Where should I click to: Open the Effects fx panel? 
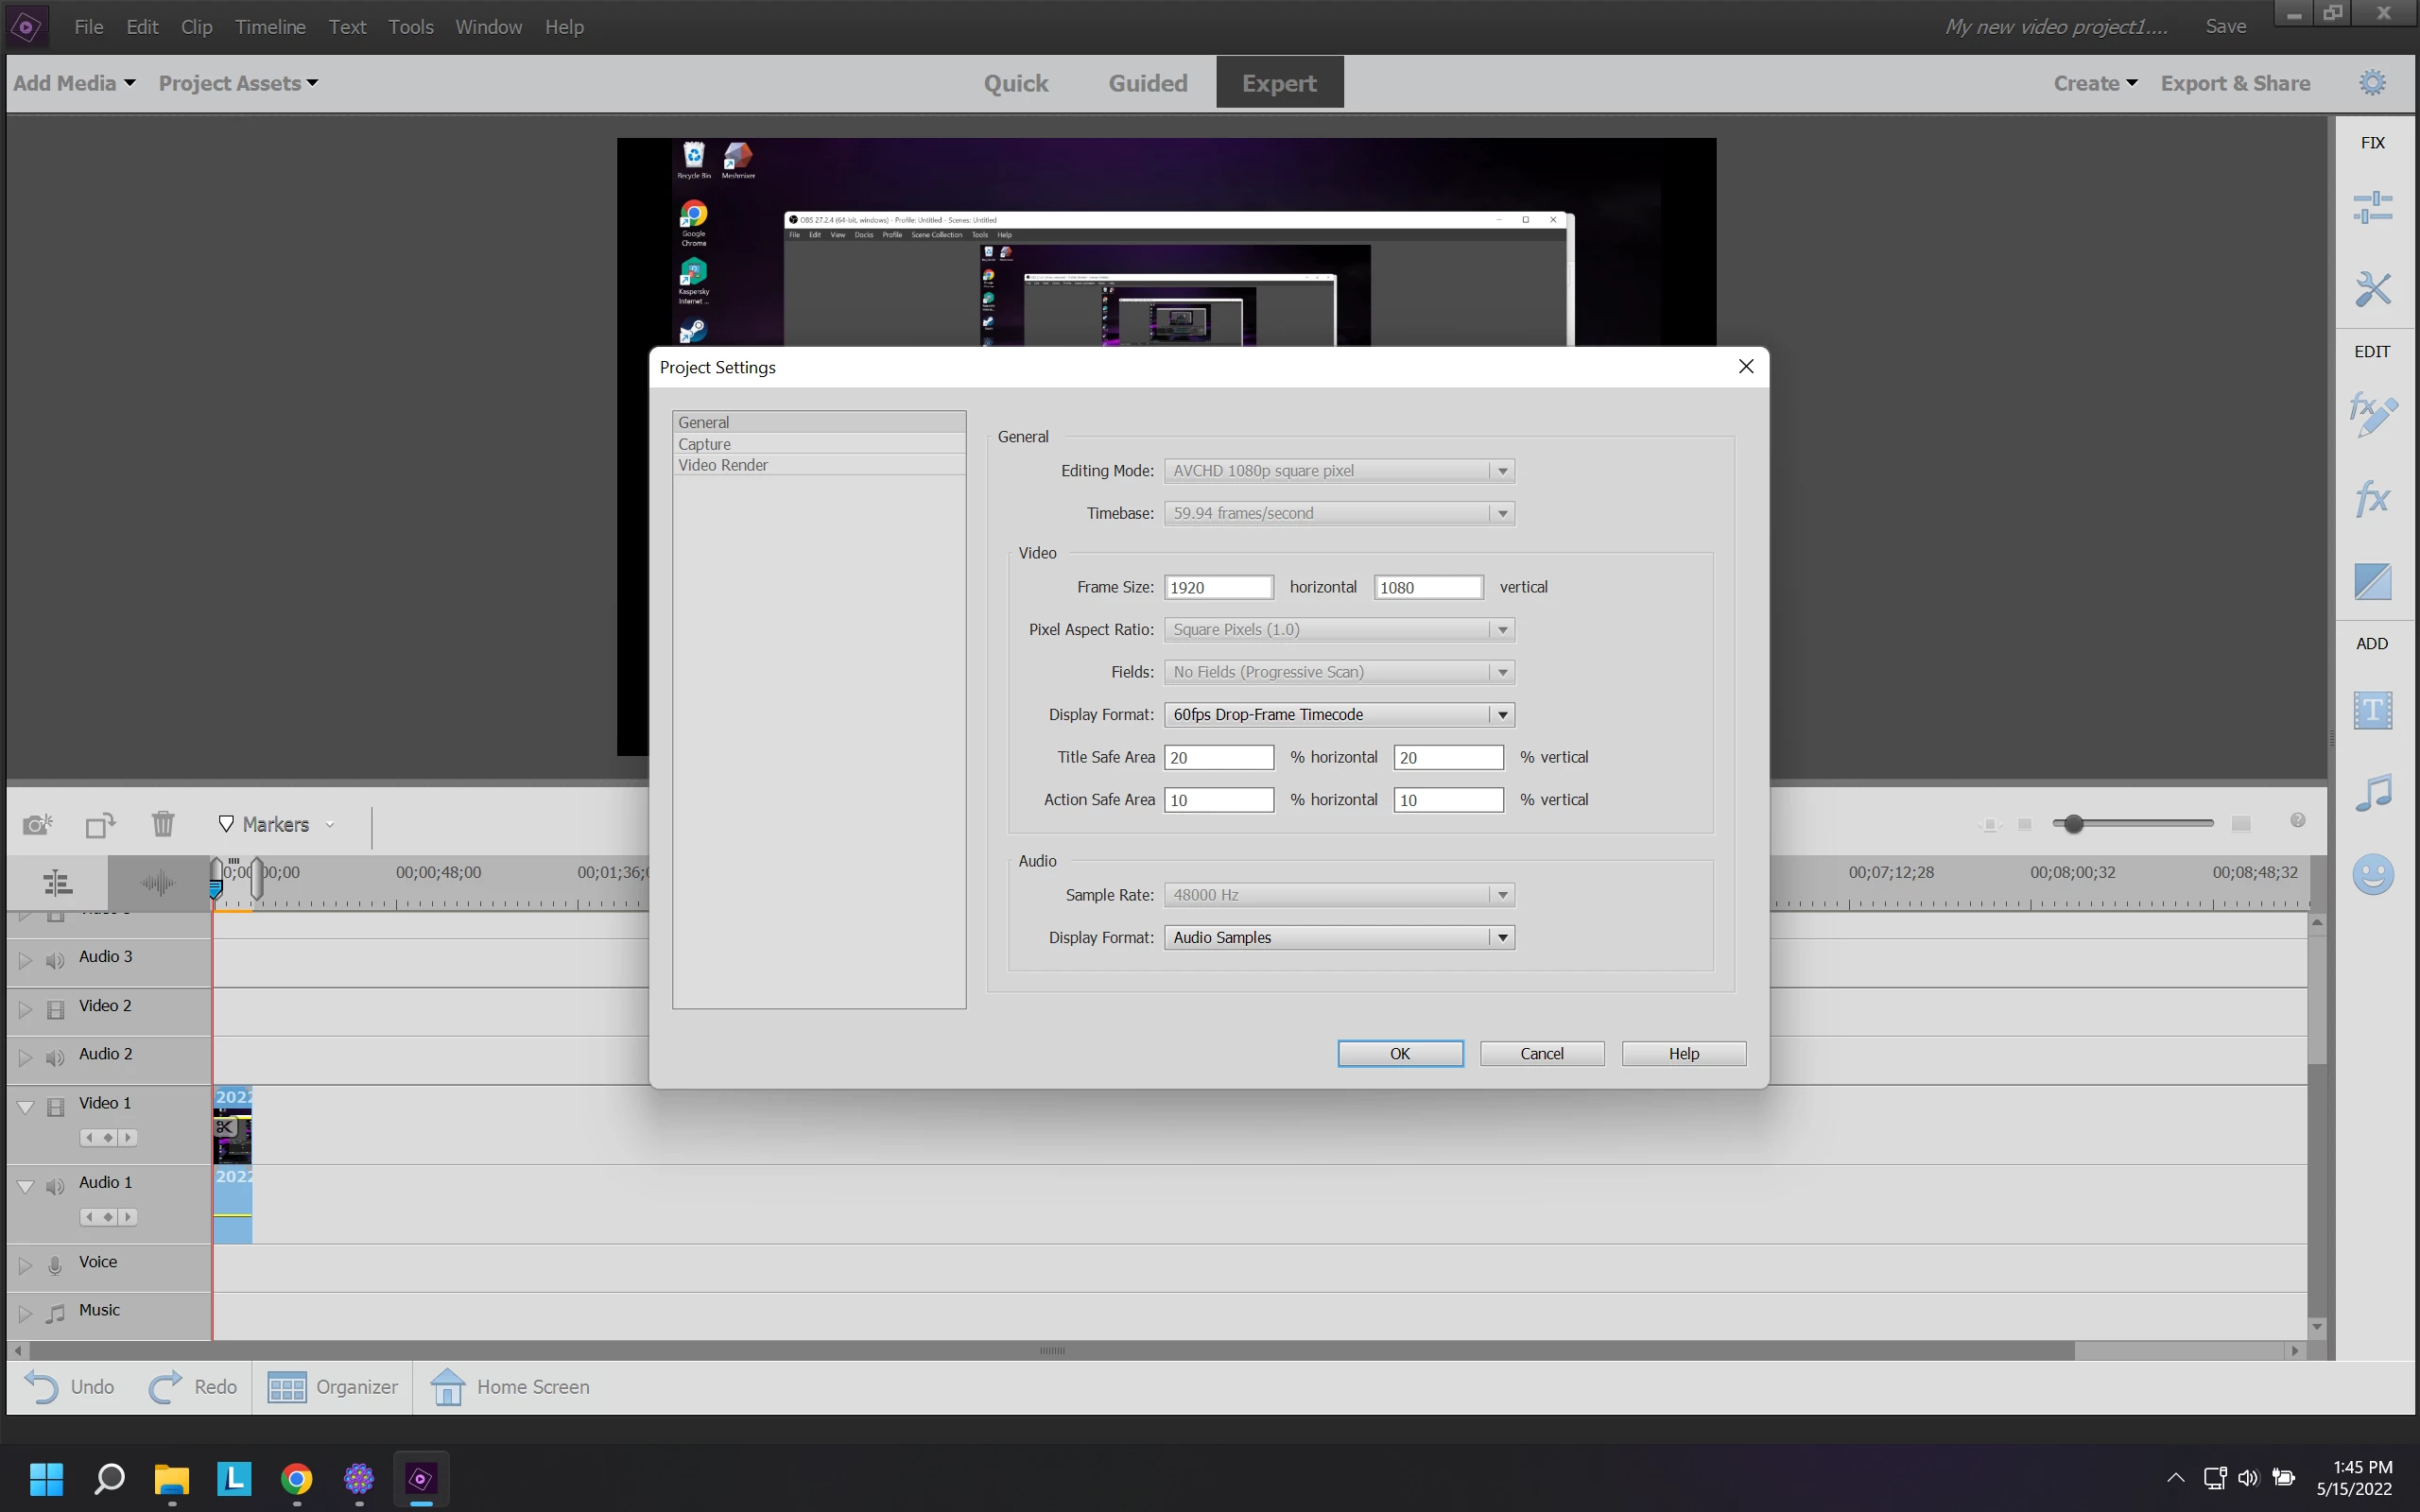[x=2372, y=498]
